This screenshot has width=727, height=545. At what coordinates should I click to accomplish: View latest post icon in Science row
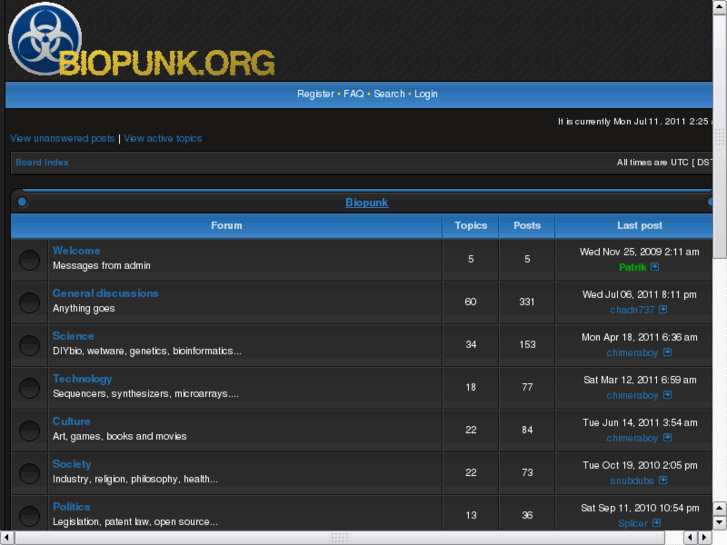(667, 352)
